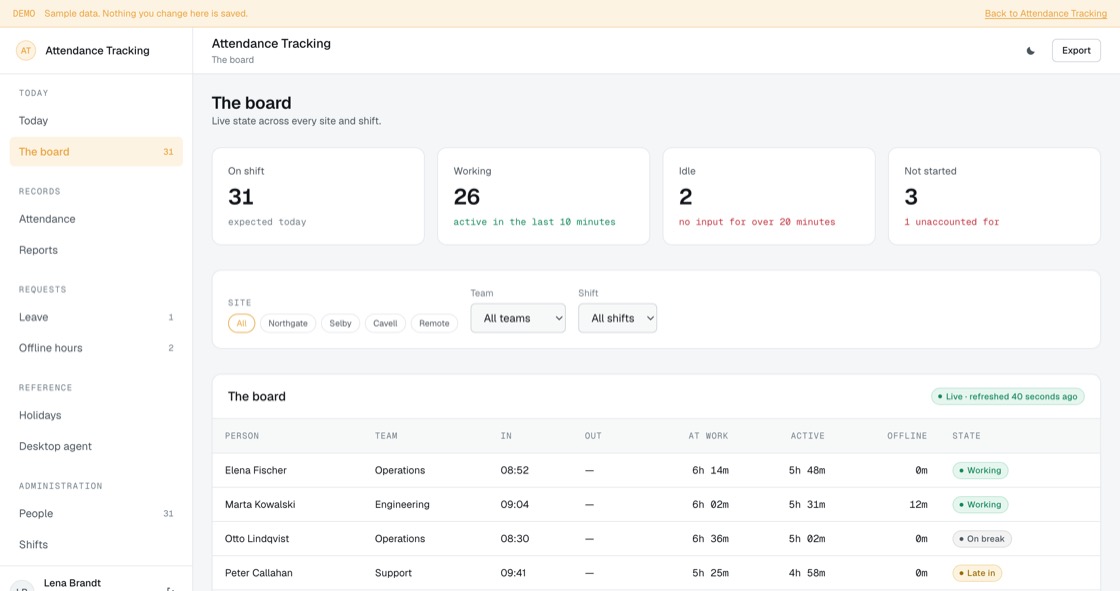1120x591 pixels.
Task: Open Offline hours requests
Action: [96, 348]
